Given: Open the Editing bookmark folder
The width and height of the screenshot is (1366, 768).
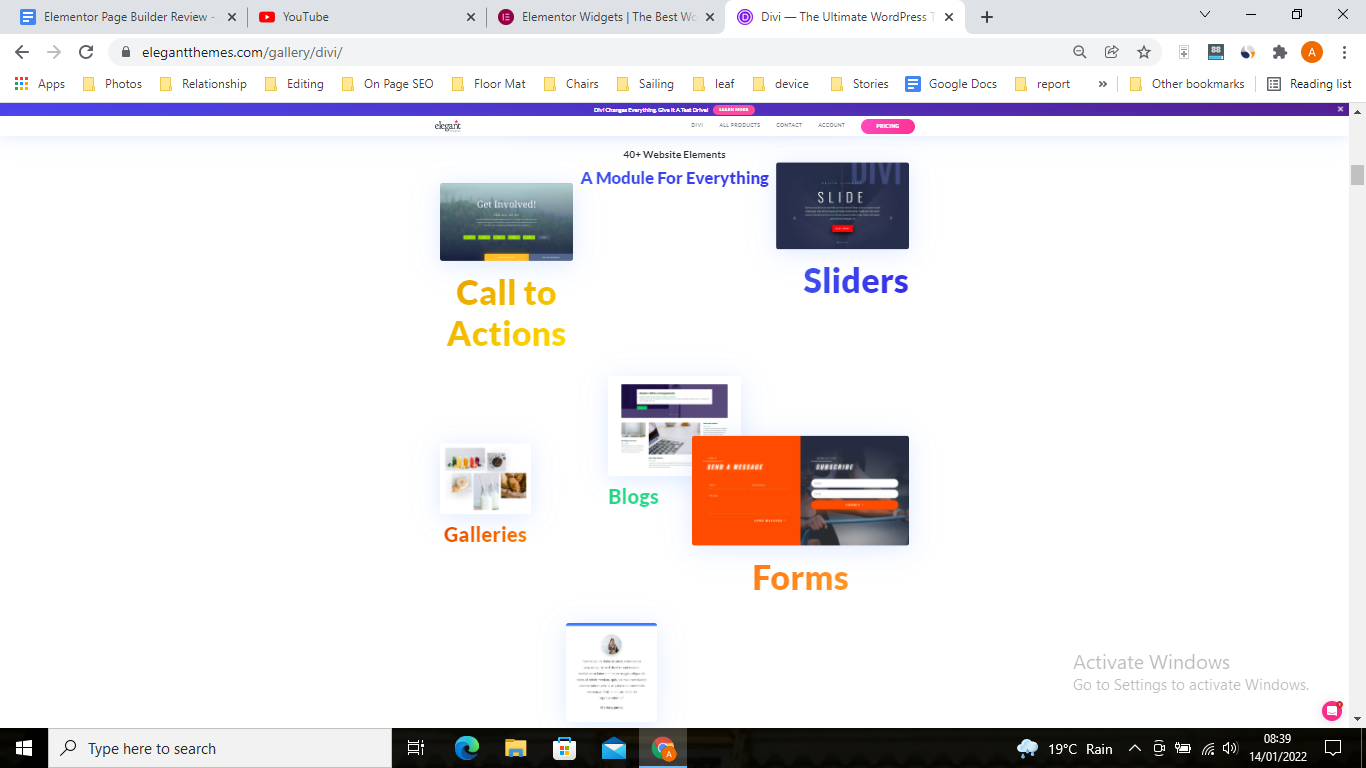Looking at the screenshot, I should click(294, 84).
